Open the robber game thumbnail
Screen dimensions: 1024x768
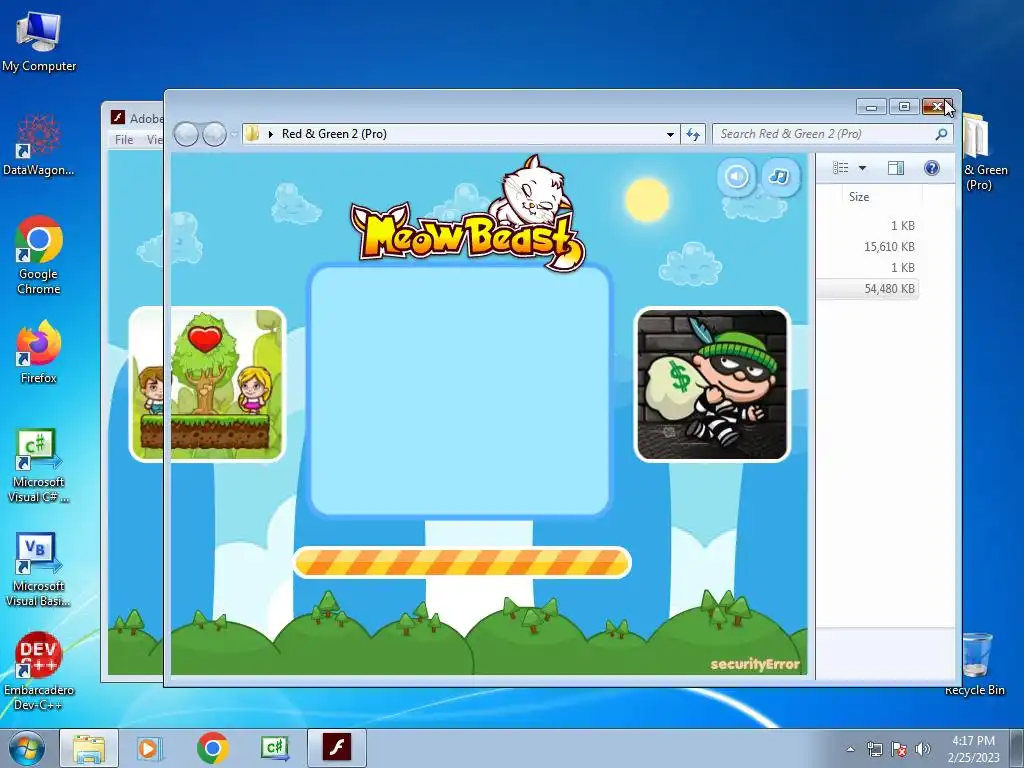712,385
